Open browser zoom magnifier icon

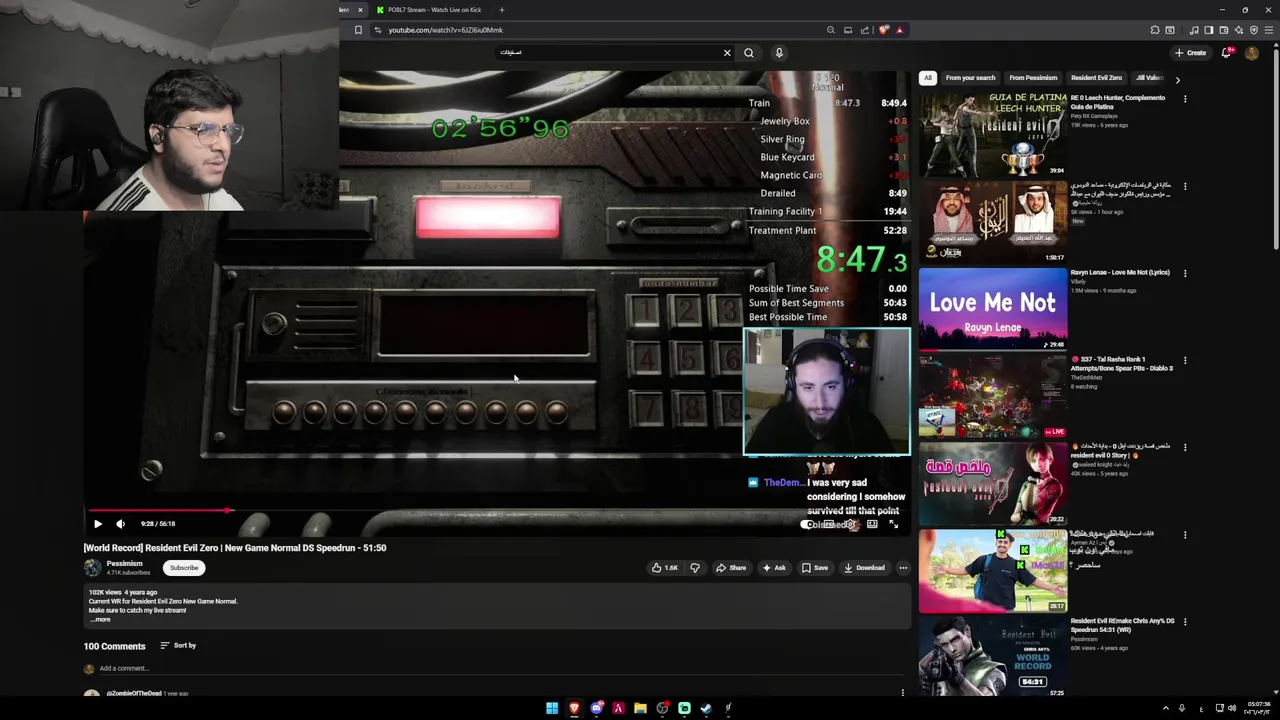click(830, 30)
